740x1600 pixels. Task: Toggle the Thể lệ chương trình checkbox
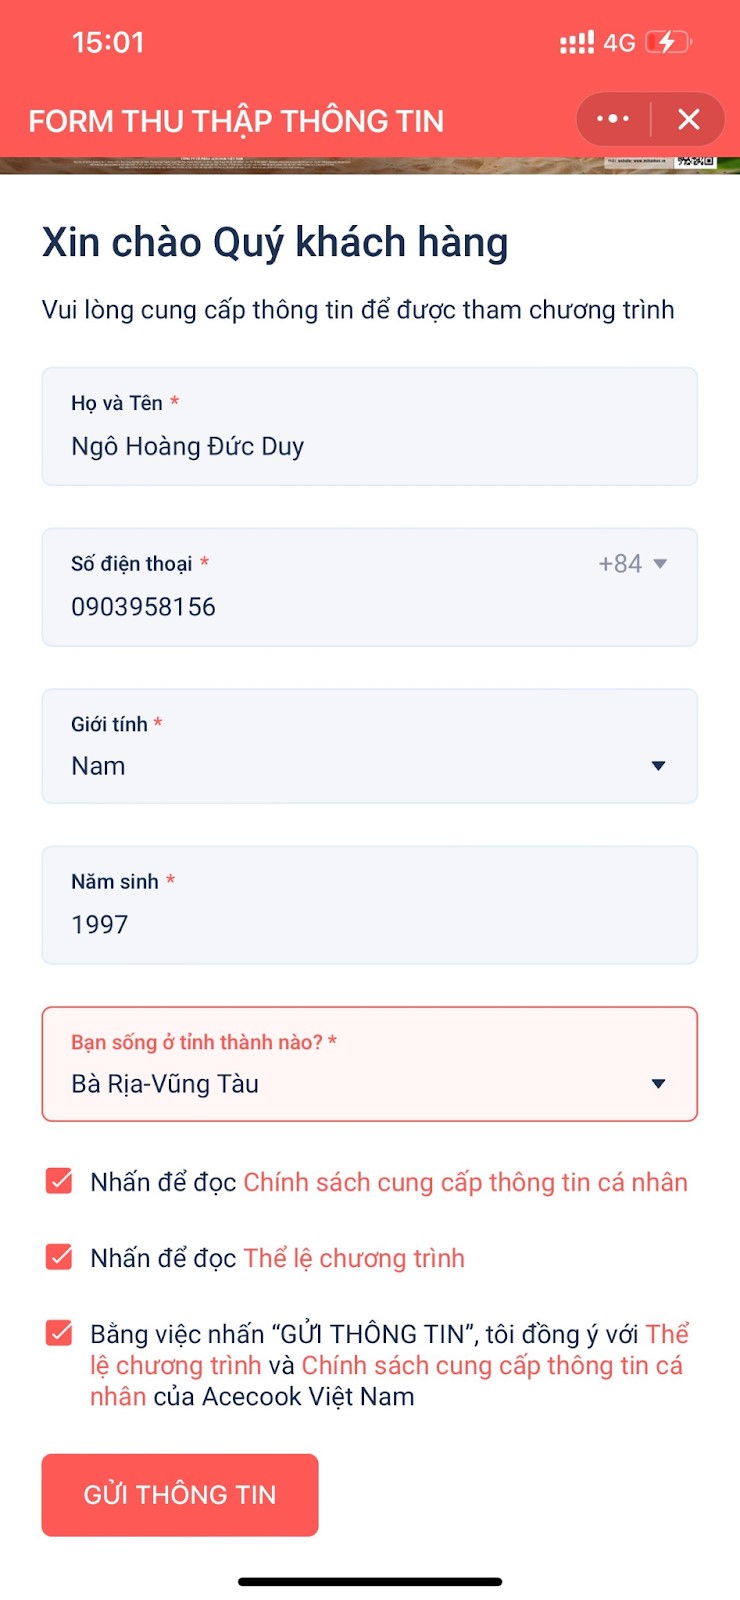point(60,1257)
